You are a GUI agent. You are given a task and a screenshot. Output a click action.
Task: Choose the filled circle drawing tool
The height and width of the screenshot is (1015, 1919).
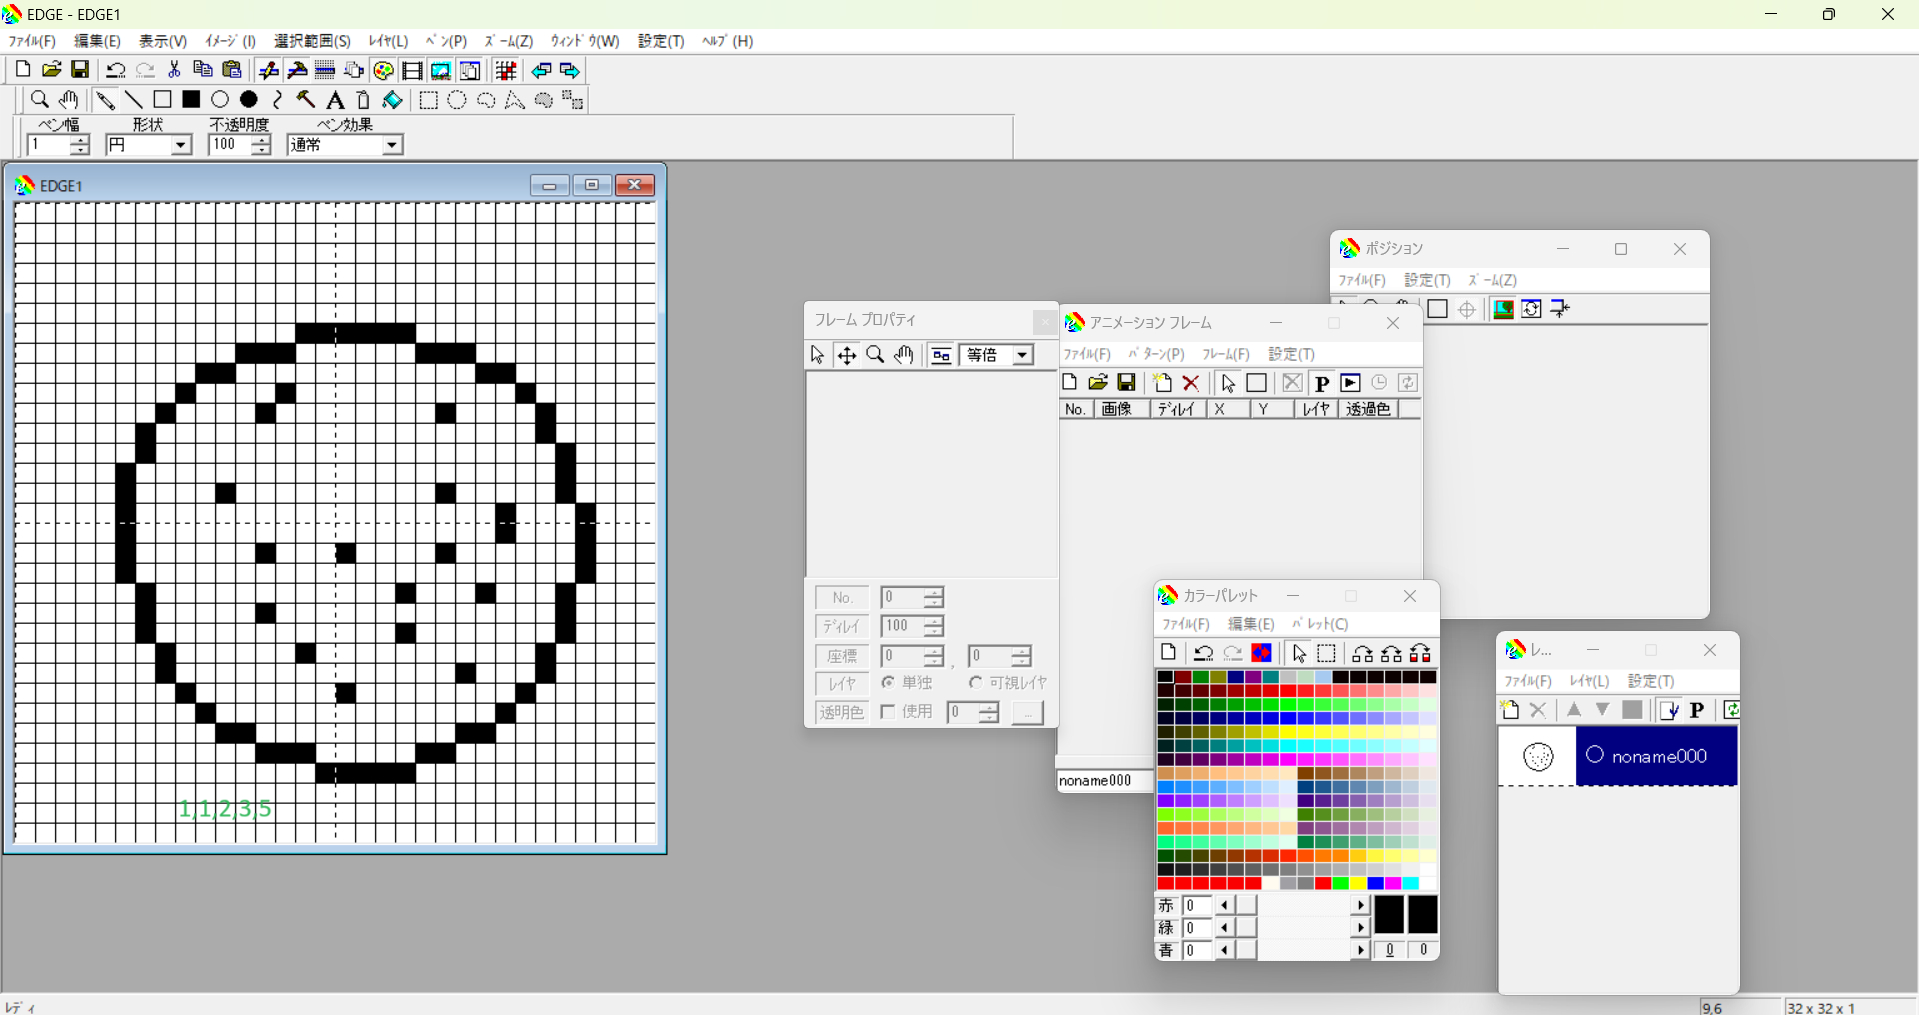click(249, 100)
